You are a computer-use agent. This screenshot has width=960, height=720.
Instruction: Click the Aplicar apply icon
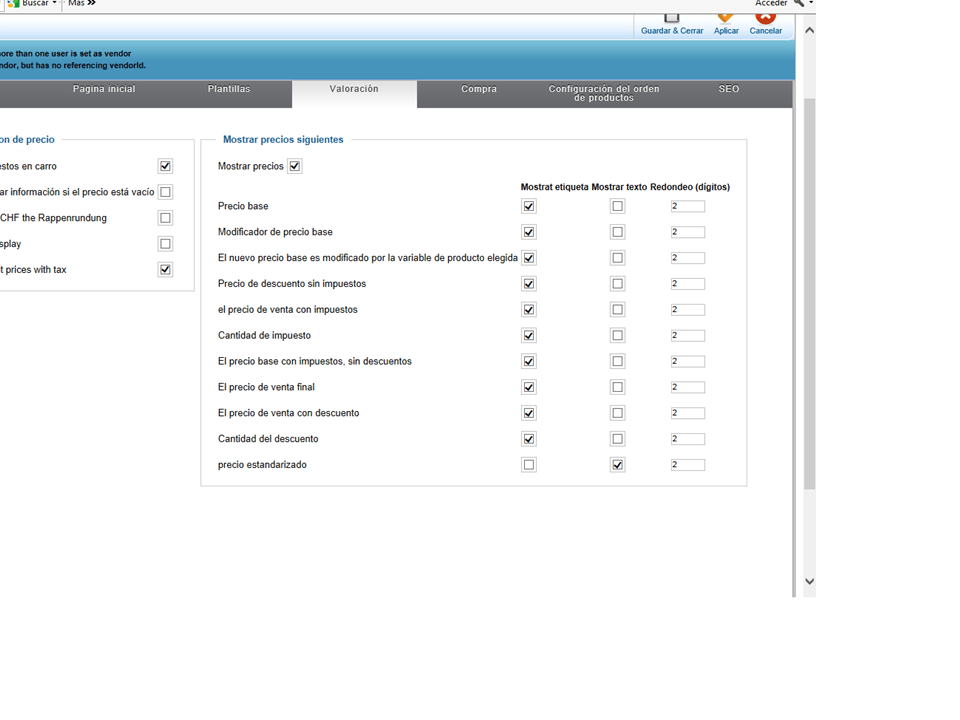[726, 18]
